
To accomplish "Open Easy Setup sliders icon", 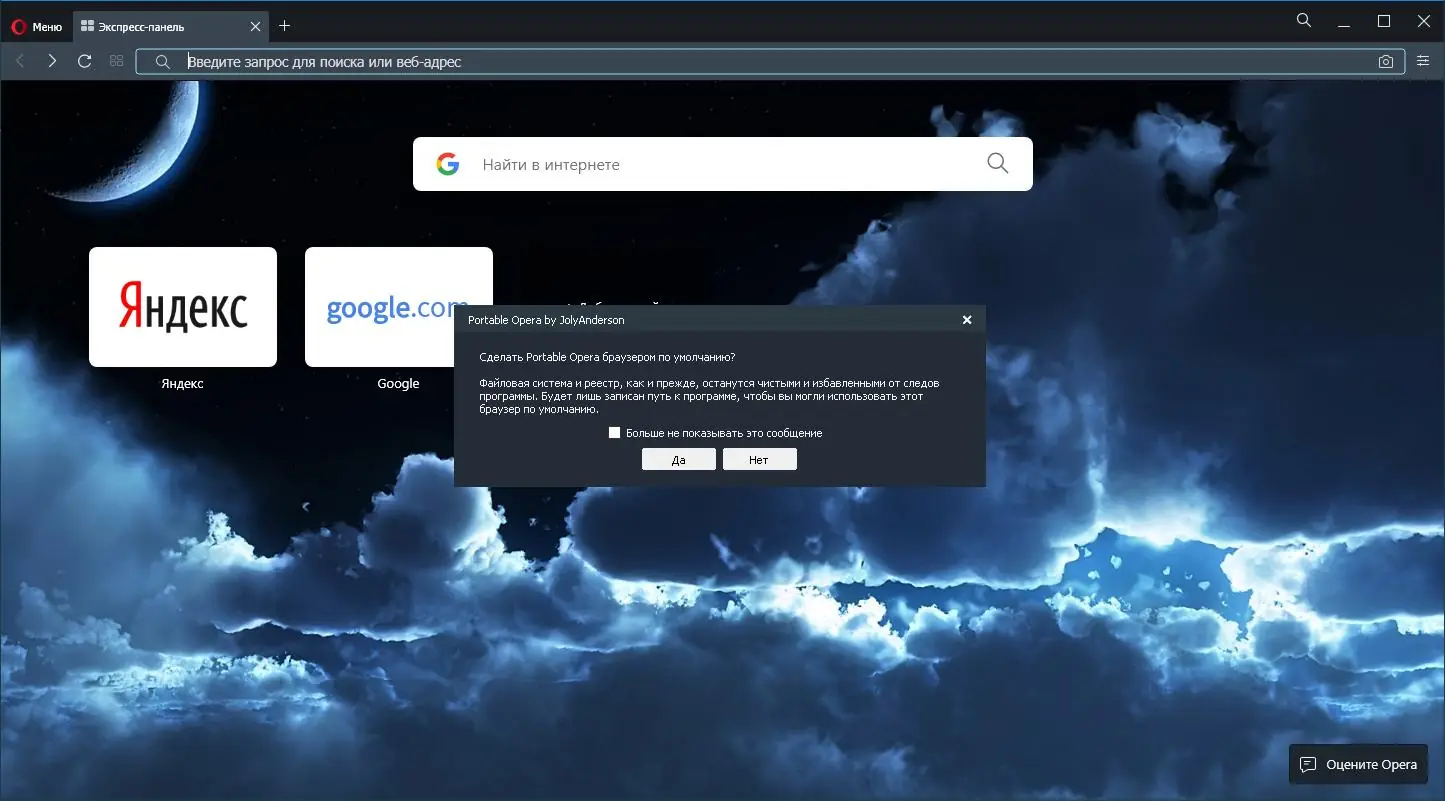I will tap(1423, 61).
